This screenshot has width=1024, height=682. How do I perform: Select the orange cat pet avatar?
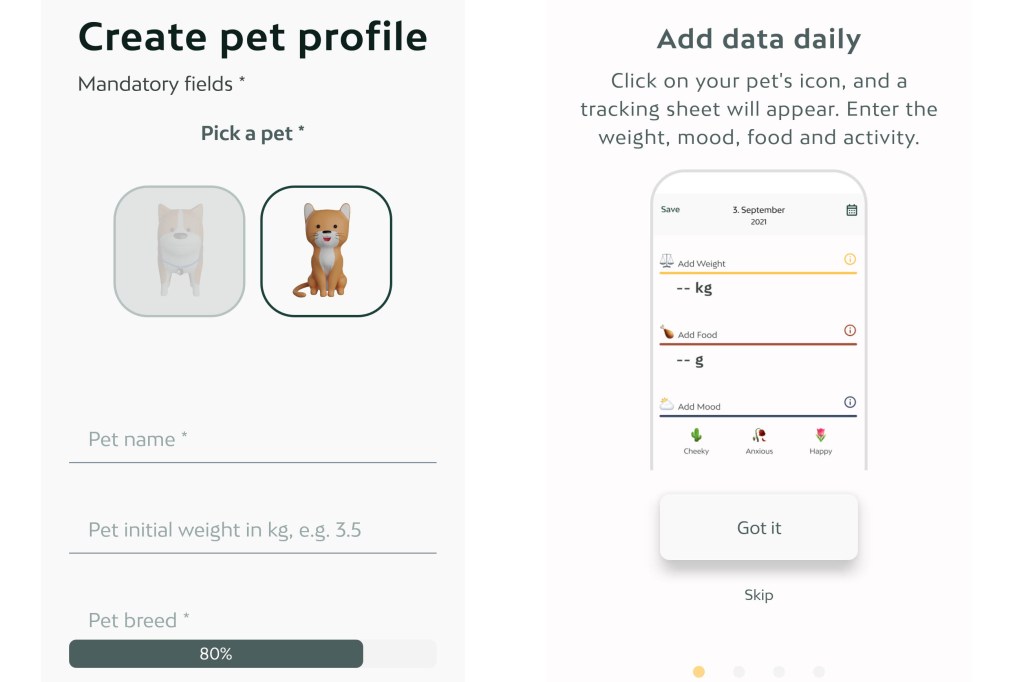(326, 252)
